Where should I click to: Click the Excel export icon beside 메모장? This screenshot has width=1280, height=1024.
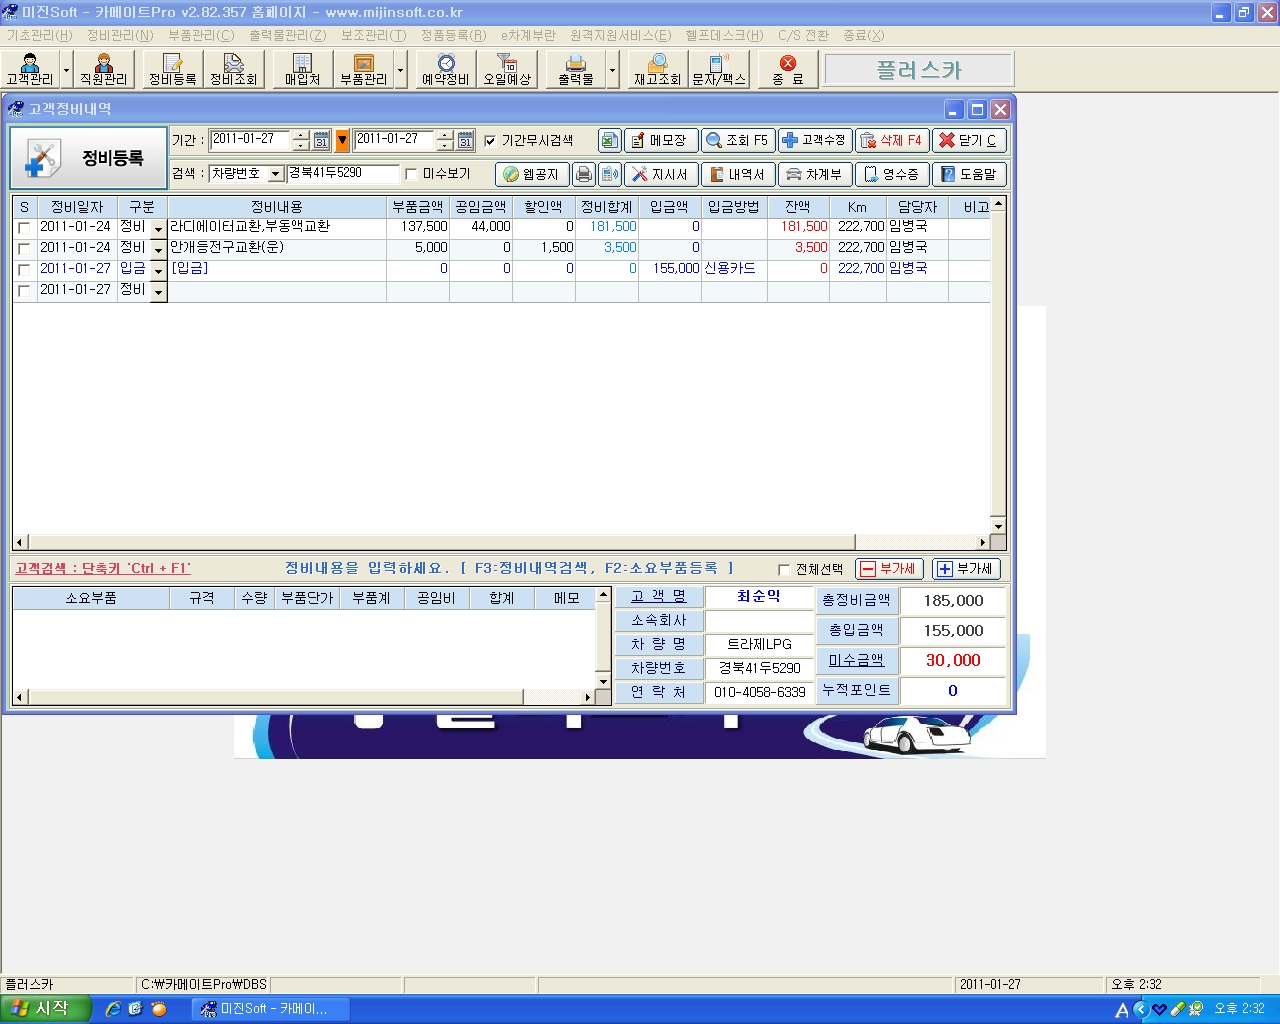coord(610,141)
